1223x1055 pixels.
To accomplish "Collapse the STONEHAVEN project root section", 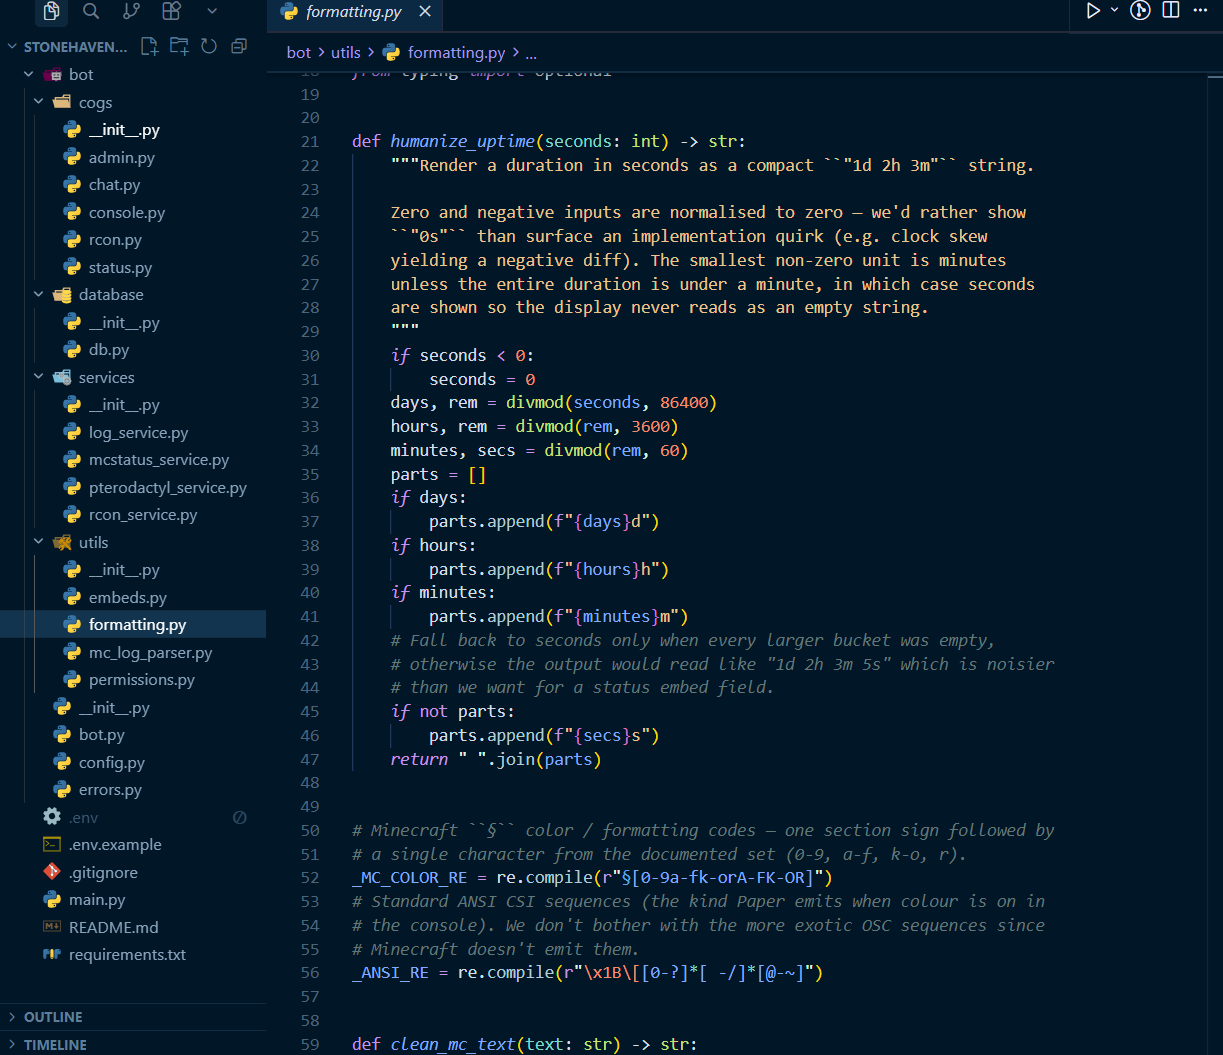I will point(67,47).
